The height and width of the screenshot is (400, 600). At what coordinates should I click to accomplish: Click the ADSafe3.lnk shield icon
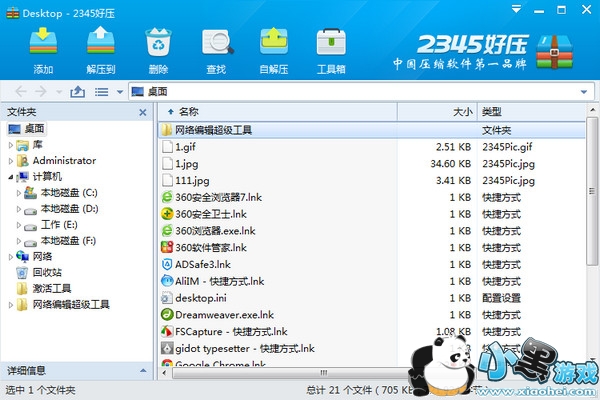(x=167, y=264)
